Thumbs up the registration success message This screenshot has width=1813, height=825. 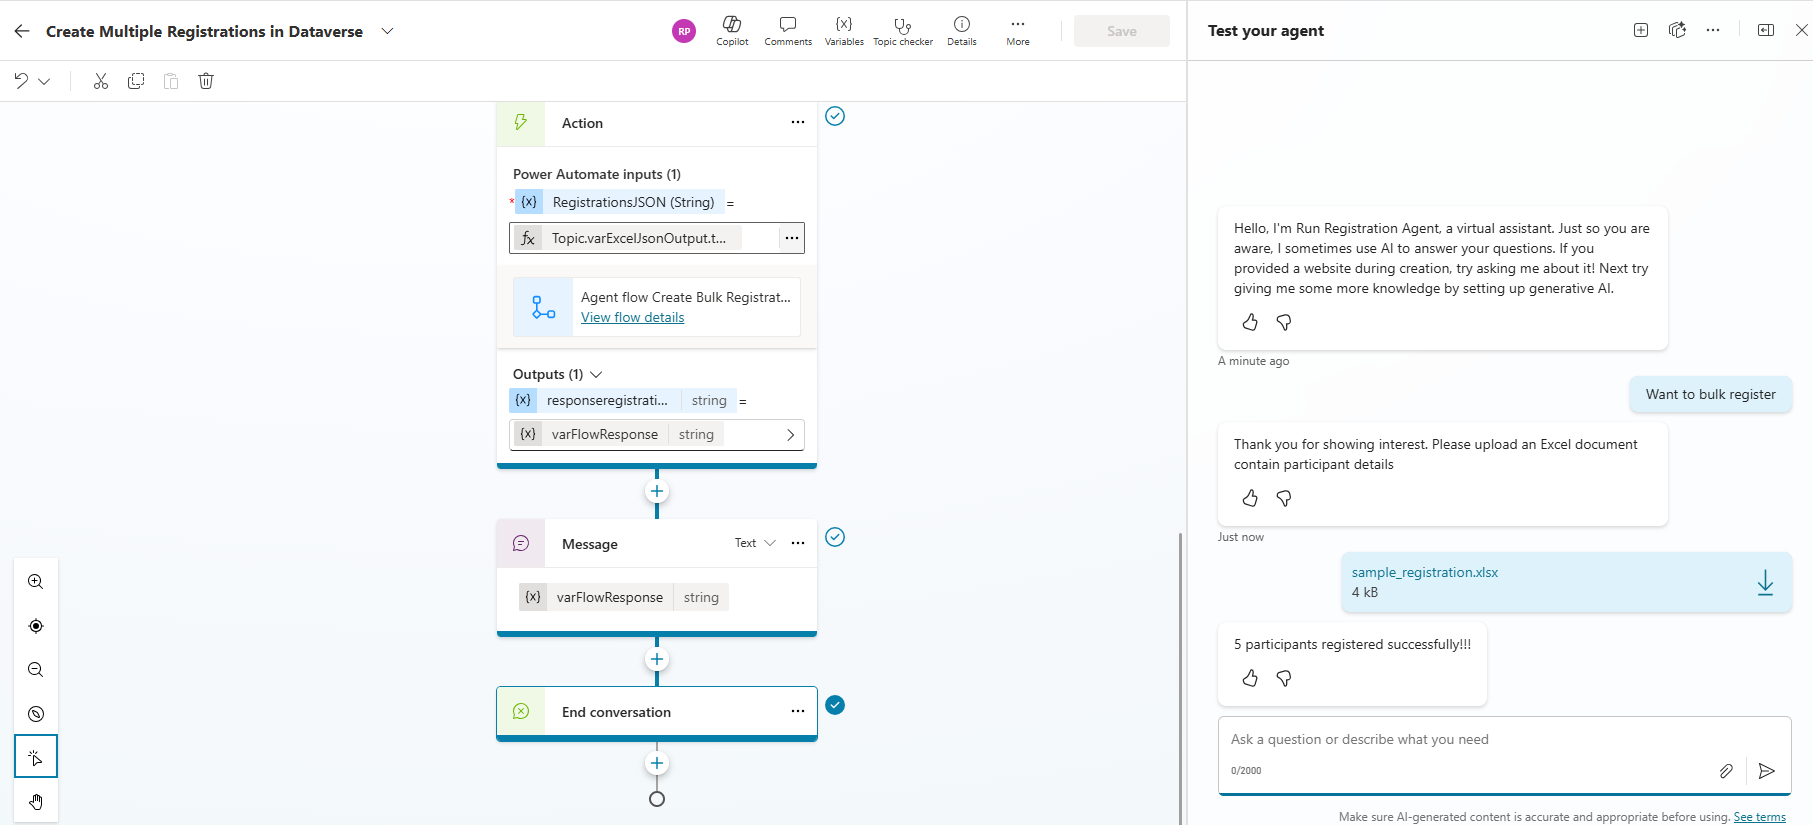coord(1250,678)
